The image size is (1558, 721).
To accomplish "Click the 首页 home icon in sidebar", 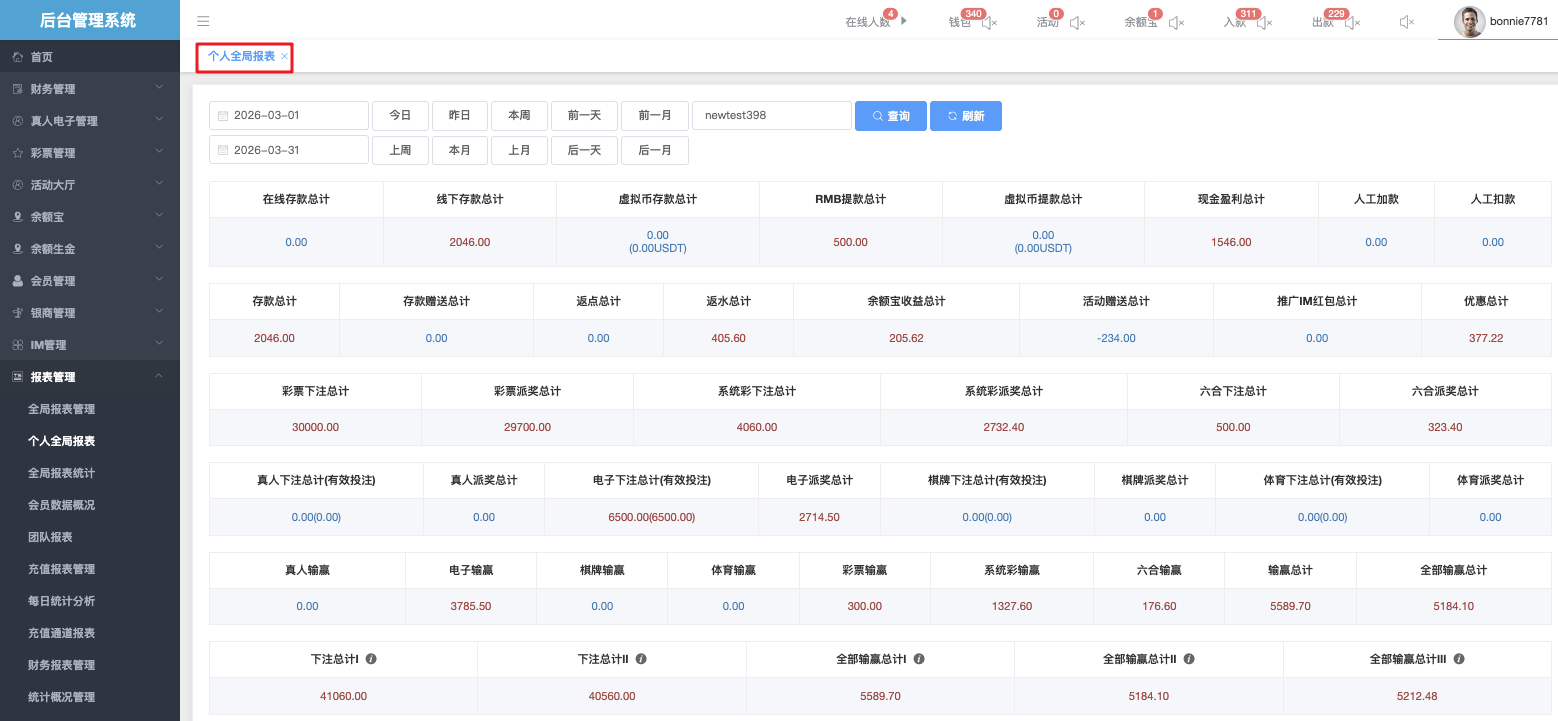I will point(17,57).
